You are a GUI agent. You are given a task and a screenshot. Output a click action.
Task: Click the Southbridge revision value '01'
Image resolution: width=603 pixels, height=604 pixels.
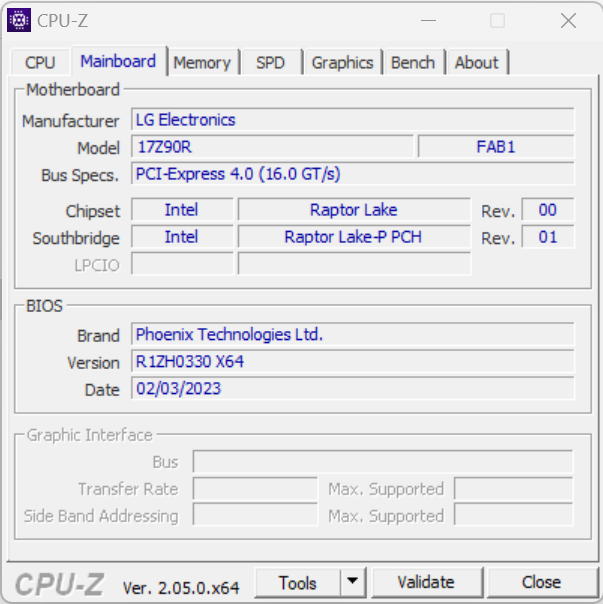[548, 237]
